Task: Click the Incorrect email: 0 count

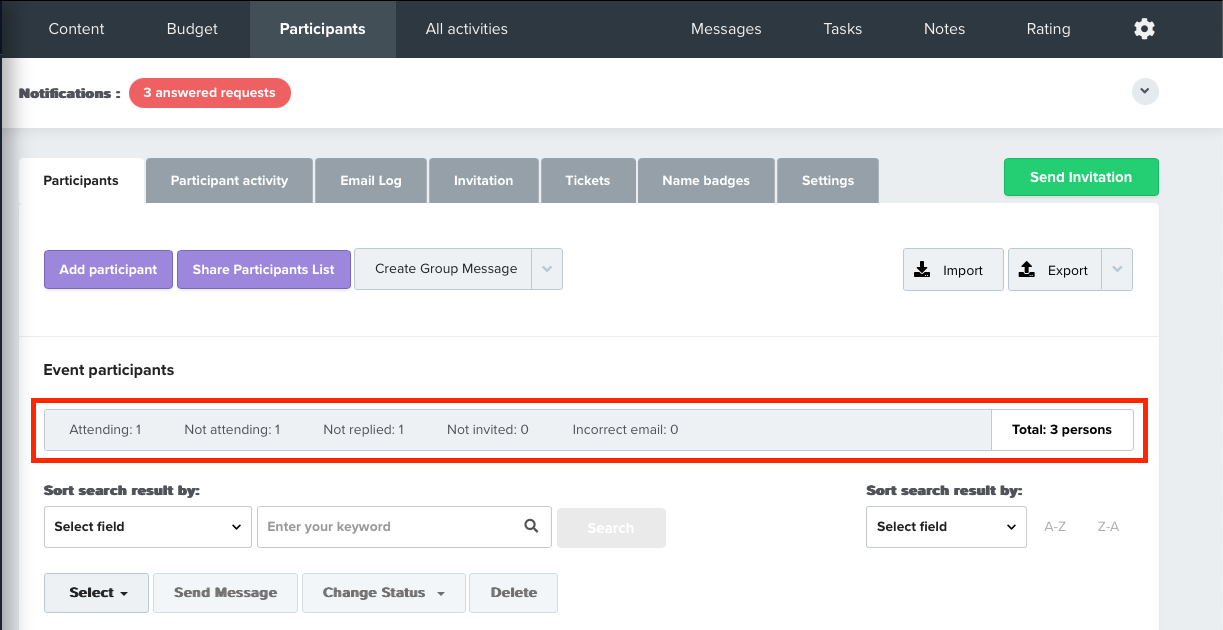Action: pyautogui.click(x=625, y=430)
